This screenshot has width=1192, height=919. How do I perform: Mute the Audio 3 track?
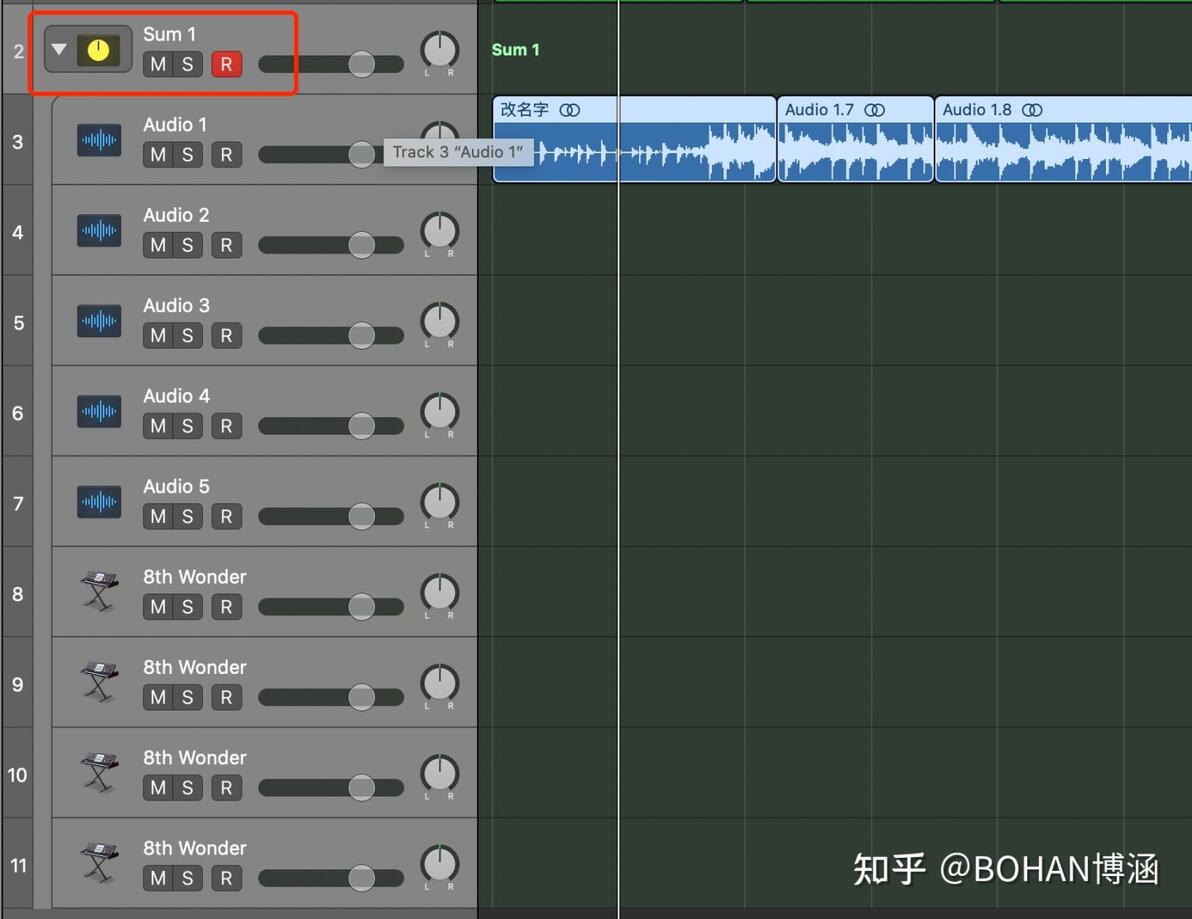click(158, 336)
